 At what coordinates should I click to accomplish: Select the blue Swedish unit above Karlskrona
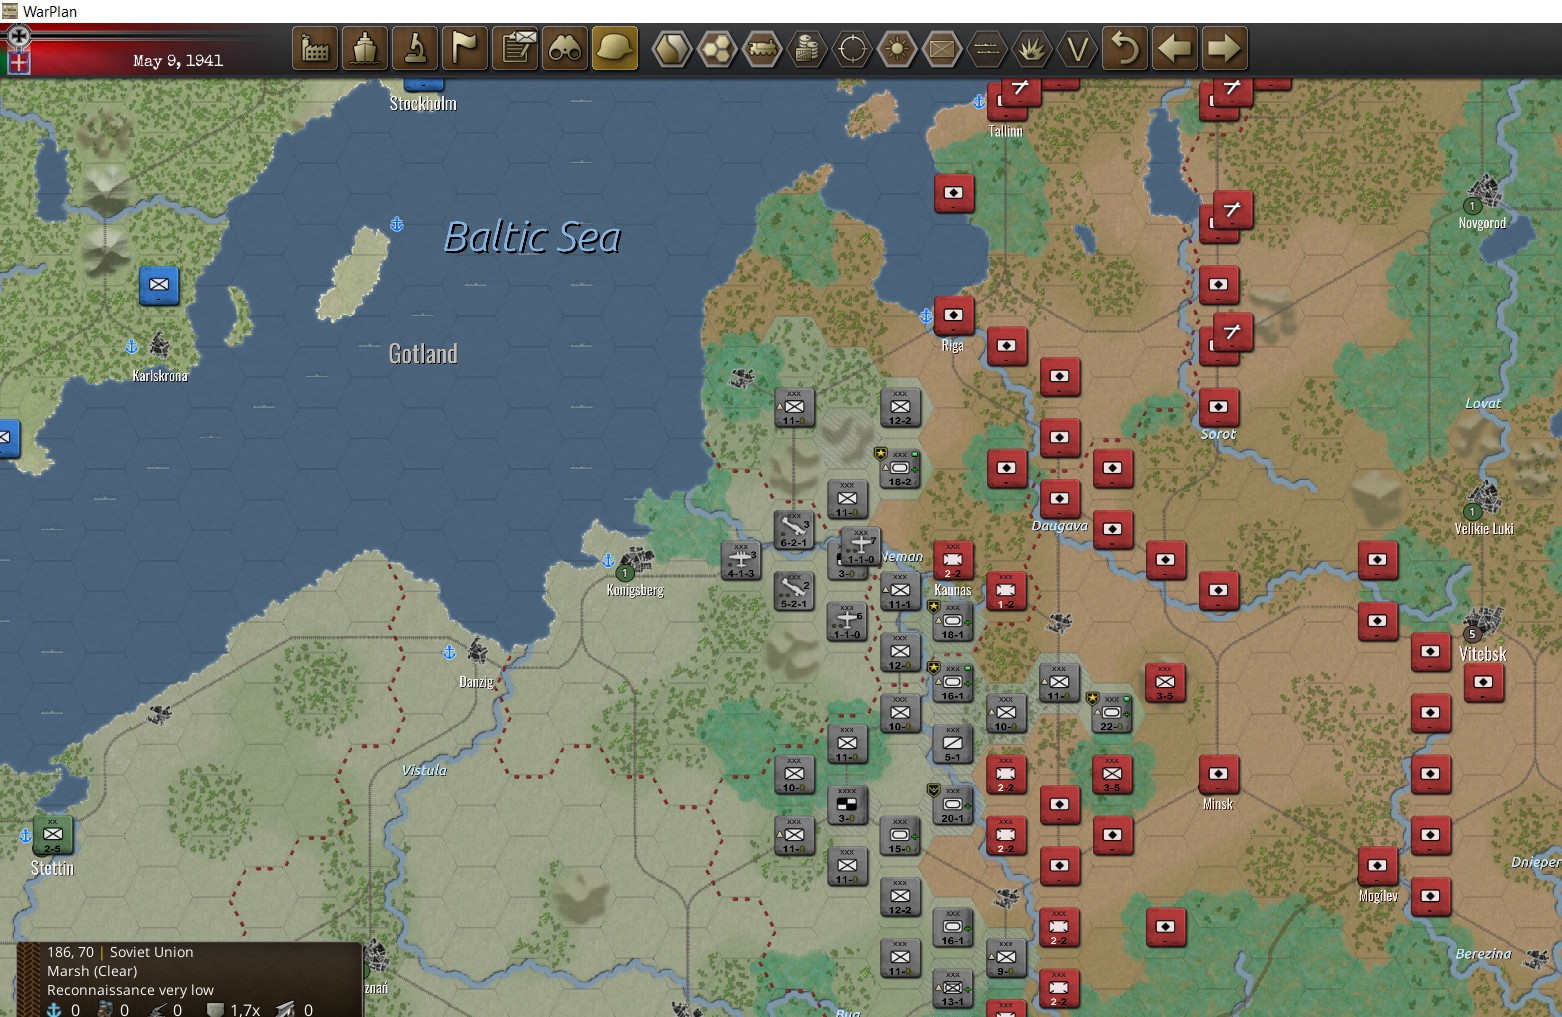pos(159,285)
